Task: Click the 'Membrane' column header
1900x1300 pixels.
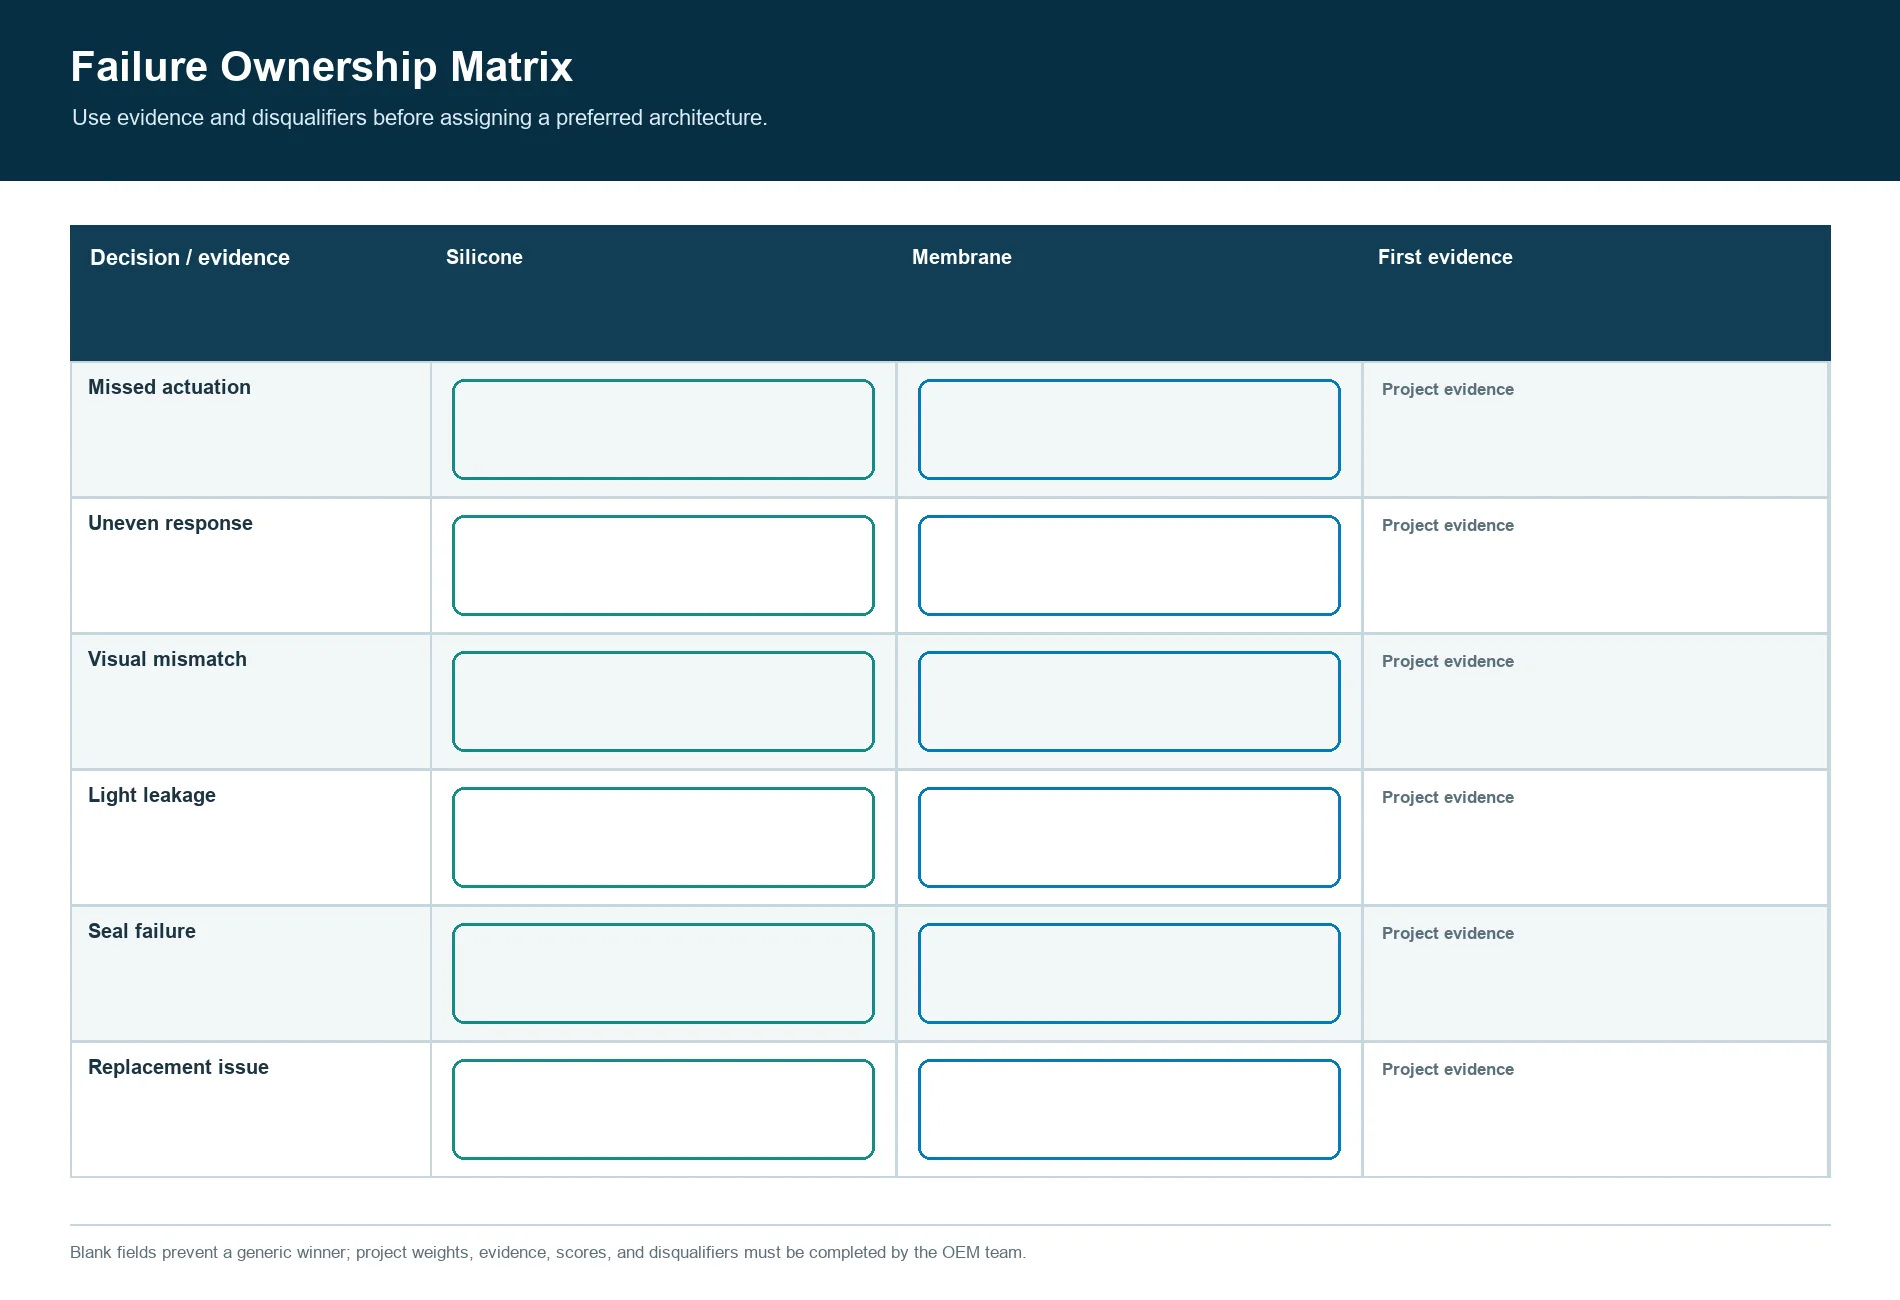Action: coord(962,257)
